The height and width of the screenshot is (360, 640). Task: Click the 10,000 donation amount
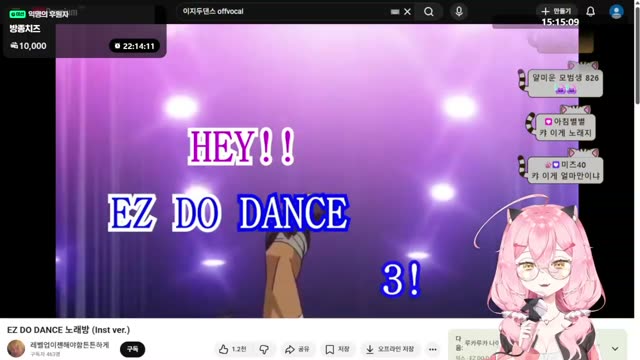(28, 46)
